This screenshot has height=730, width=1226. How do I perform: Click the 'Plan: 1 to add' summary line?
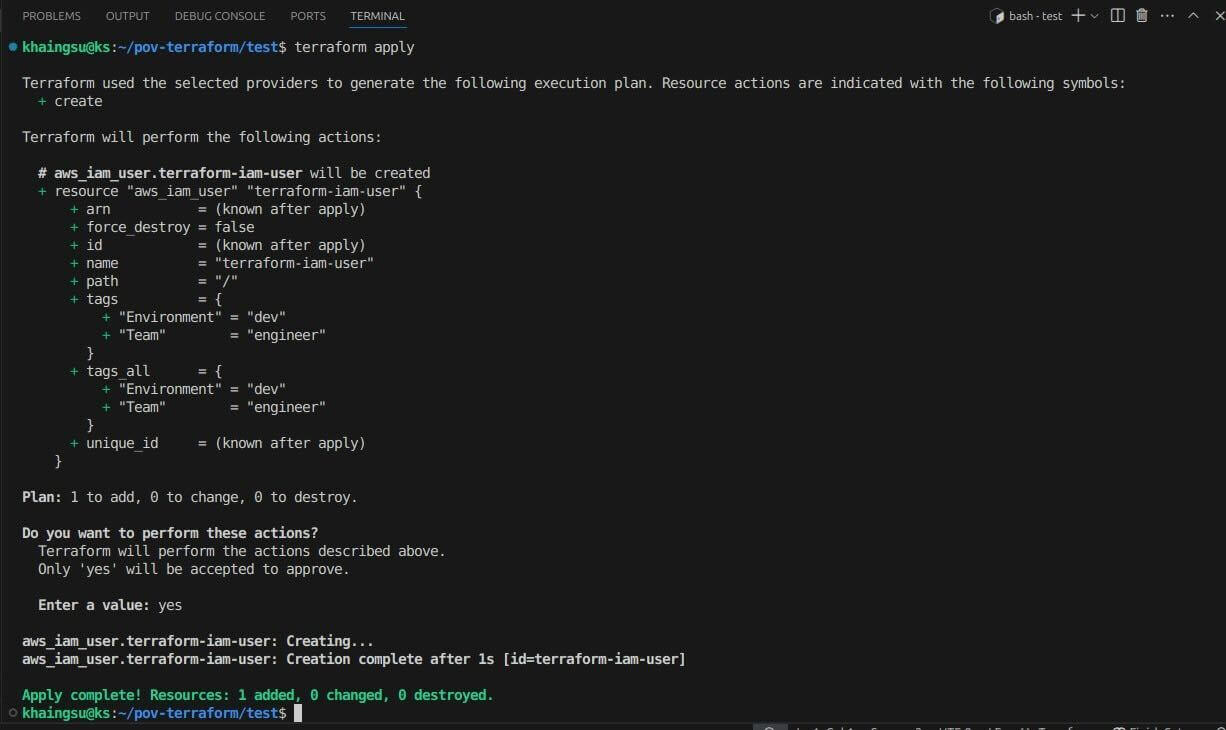190,497
